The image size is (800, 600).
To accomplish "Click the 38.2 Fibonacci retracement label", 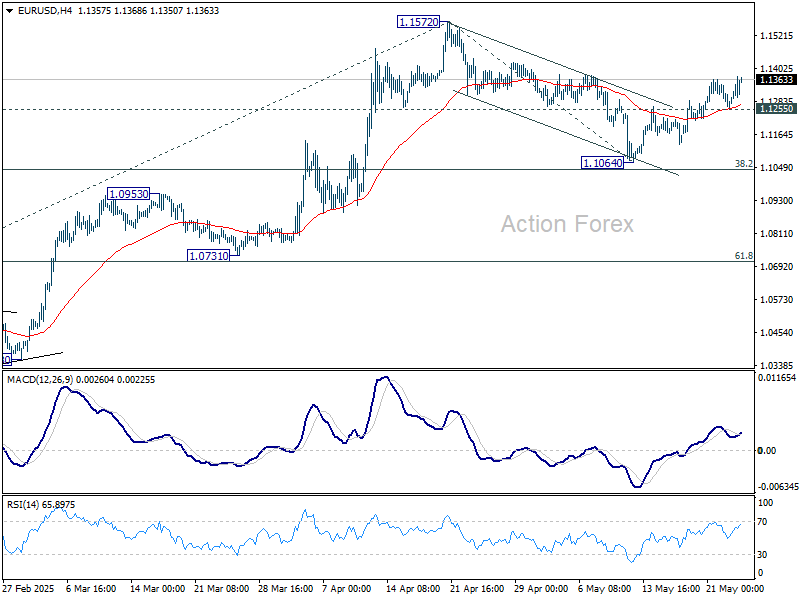I will pos(743,165).
